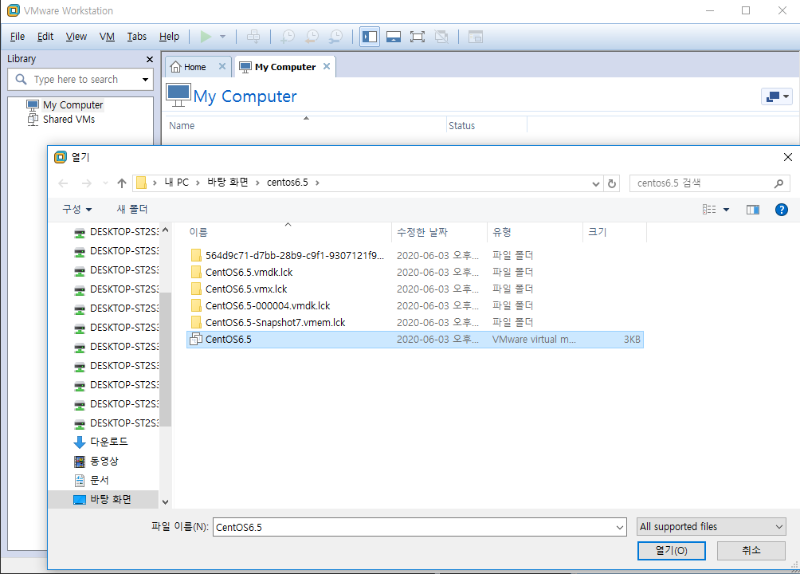
Task: Click the refresh folder icon
Action: [612, 184]
